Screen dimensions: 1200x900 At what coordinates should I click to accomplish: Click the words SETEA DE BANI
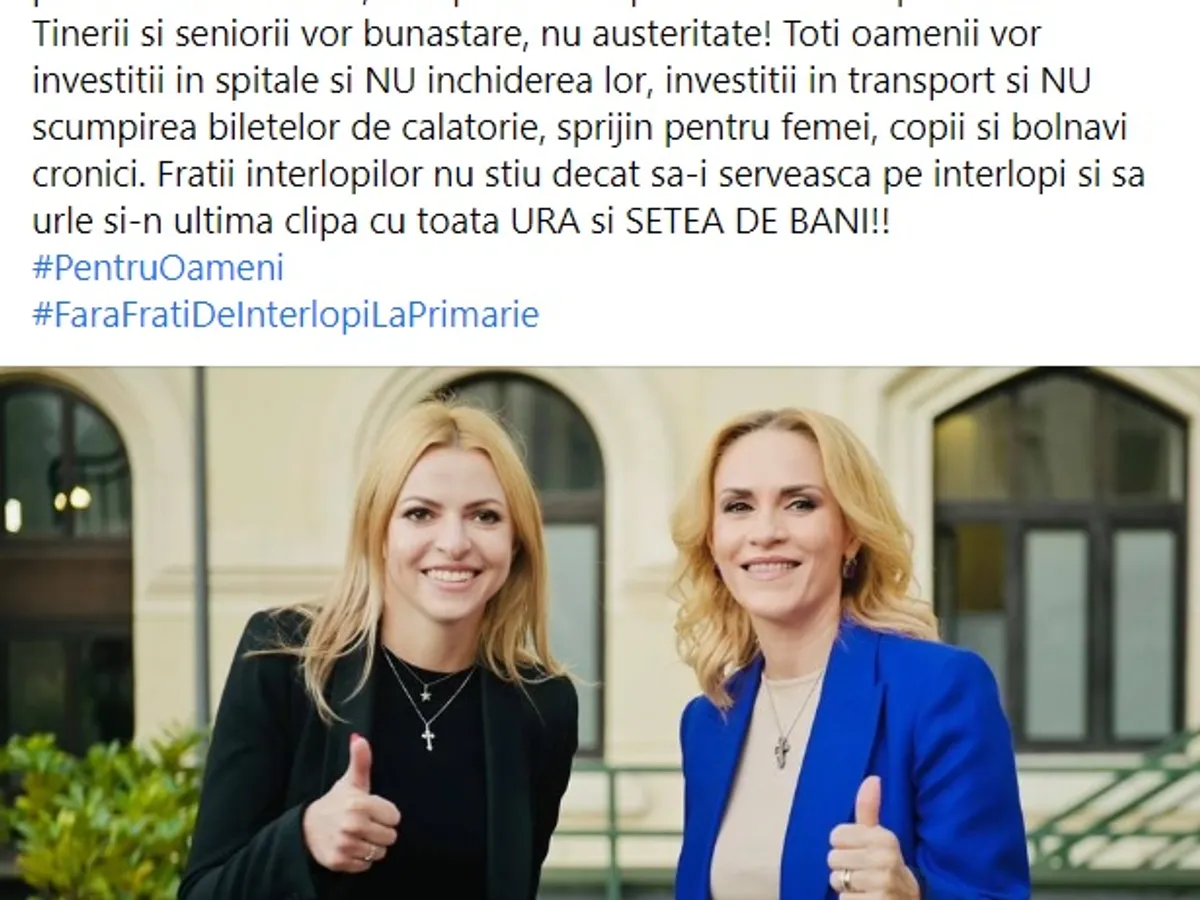pyautogui.click(x=746, y=222)
